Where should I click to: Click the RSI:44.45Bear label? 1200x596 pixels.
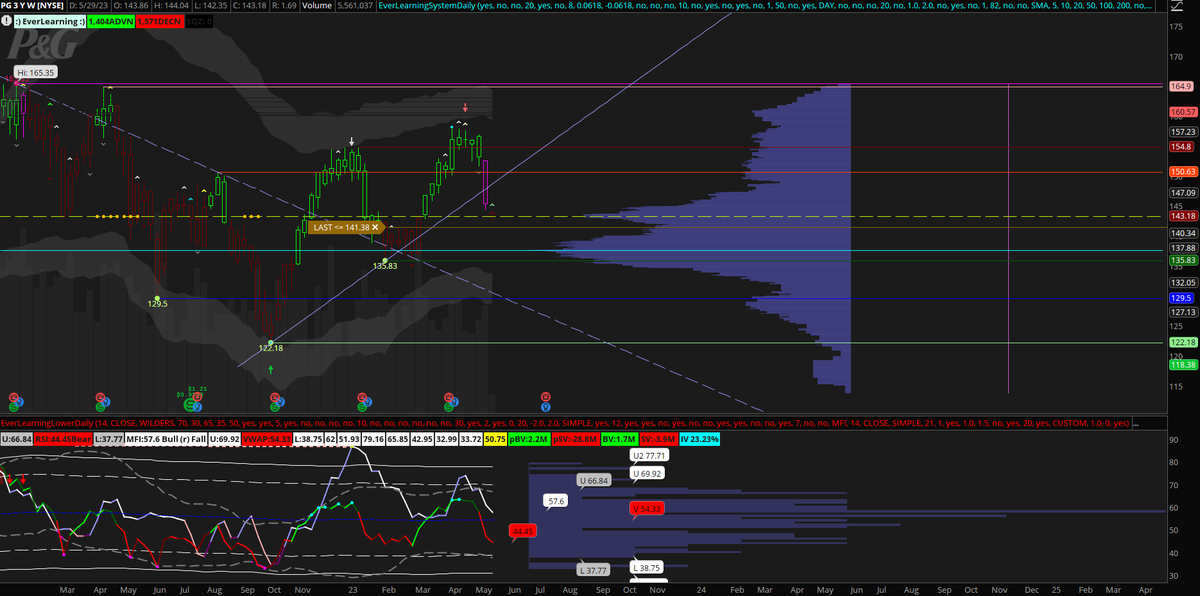pos(63,439)
